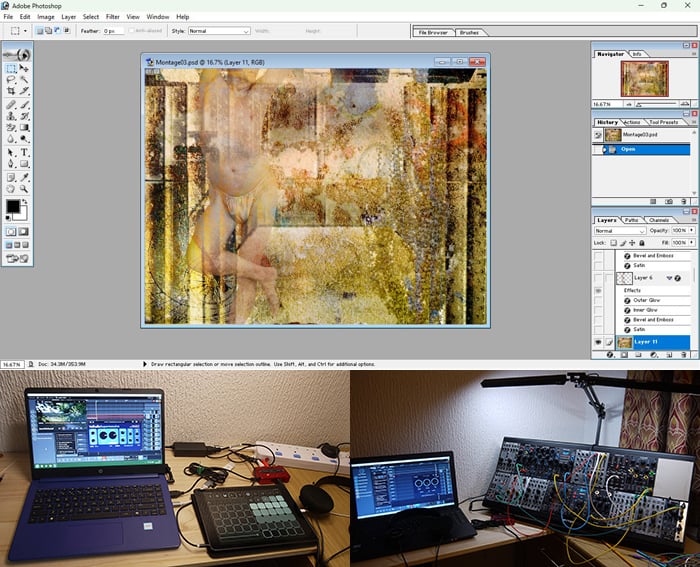Image resolution: width=700 pixels, height=567 pixels.
Task: Open the Brushes palette tab
Action: click(x=469, y=33)
